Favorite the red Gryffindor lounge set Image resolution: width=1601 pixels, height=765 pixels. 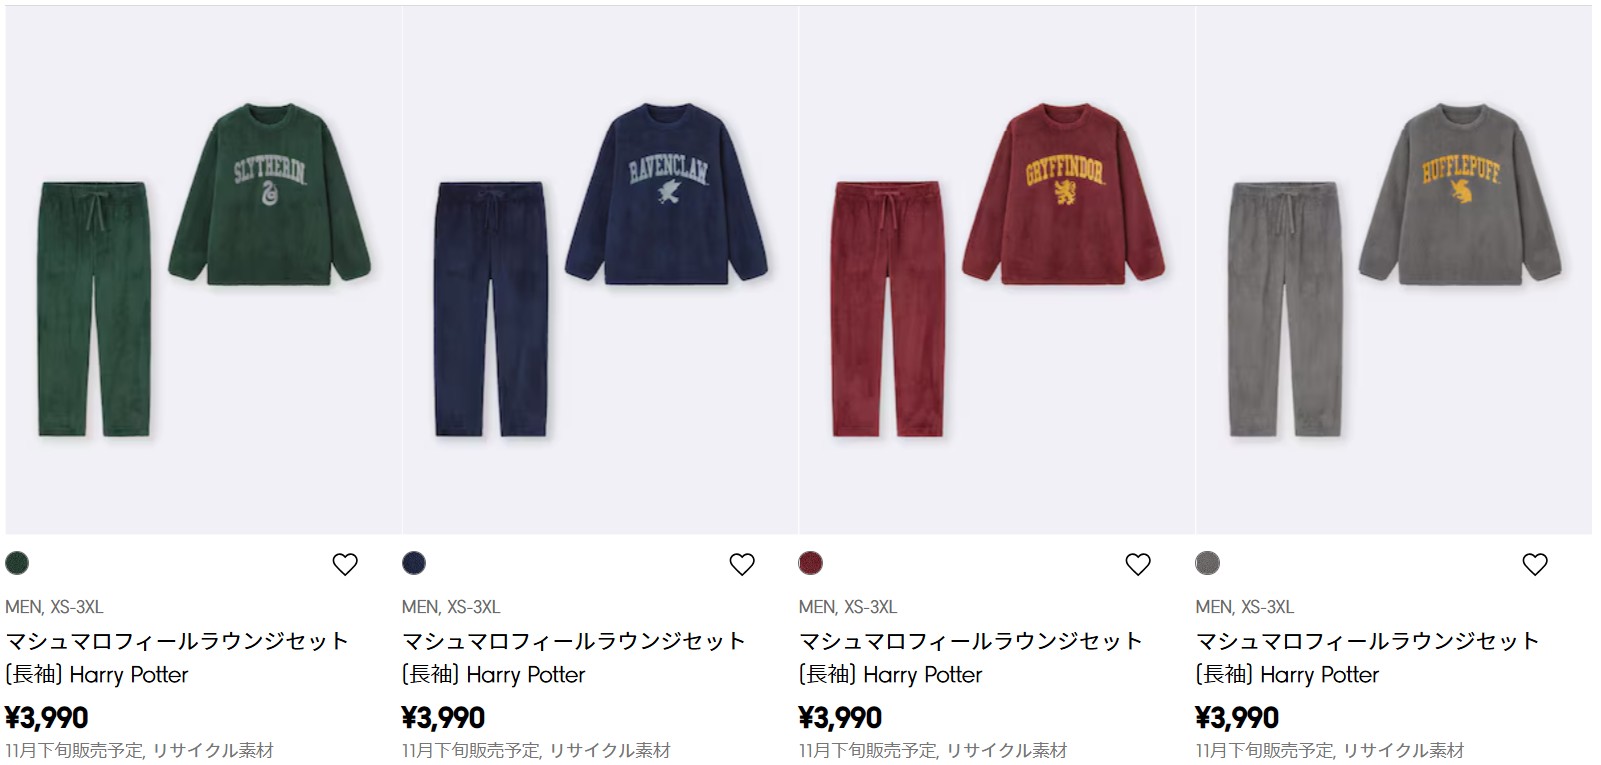(1138, 565)
